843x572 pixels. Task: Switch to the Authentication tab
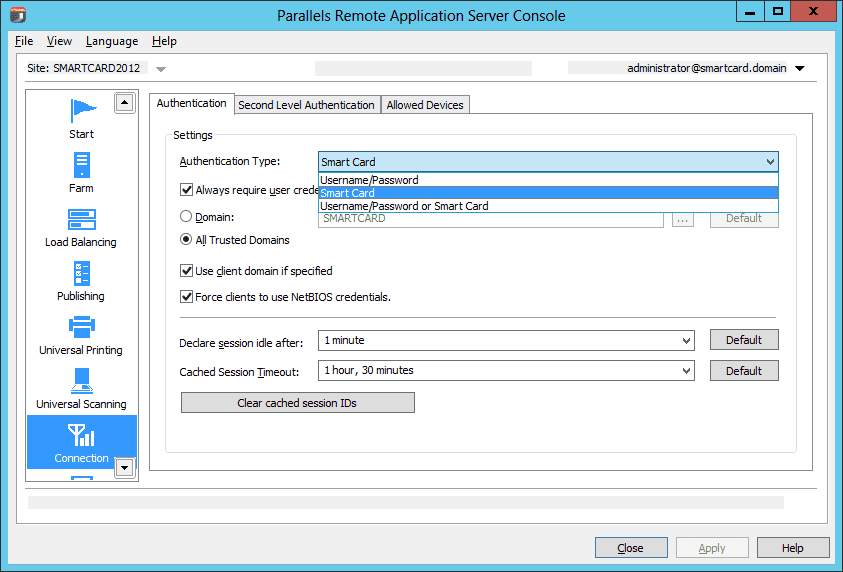[191, 103]
